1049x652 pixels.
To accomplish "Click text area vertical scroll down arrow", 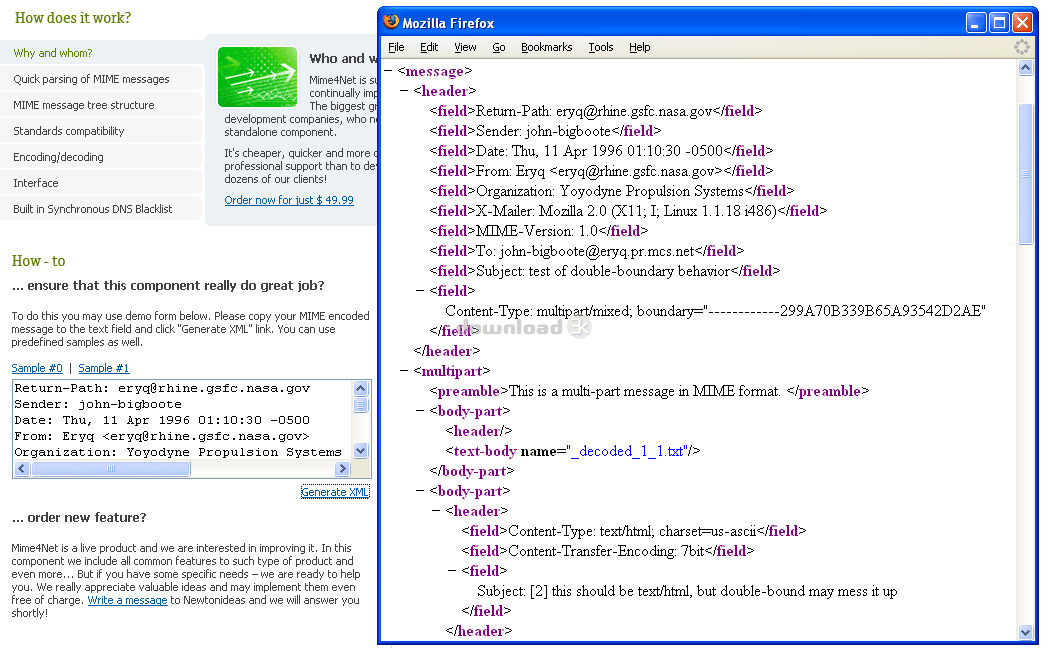I will 361,451.
